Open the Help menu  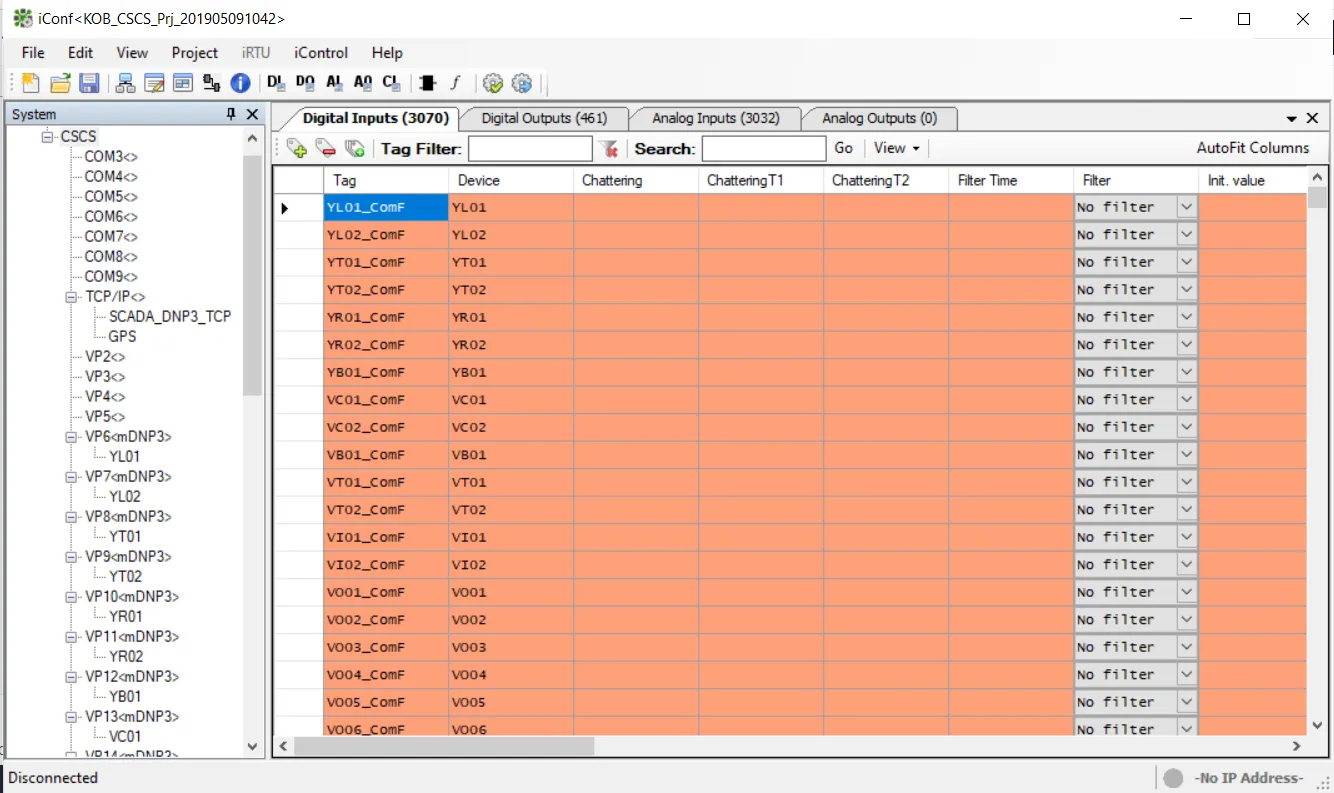[x=387, y=53]
